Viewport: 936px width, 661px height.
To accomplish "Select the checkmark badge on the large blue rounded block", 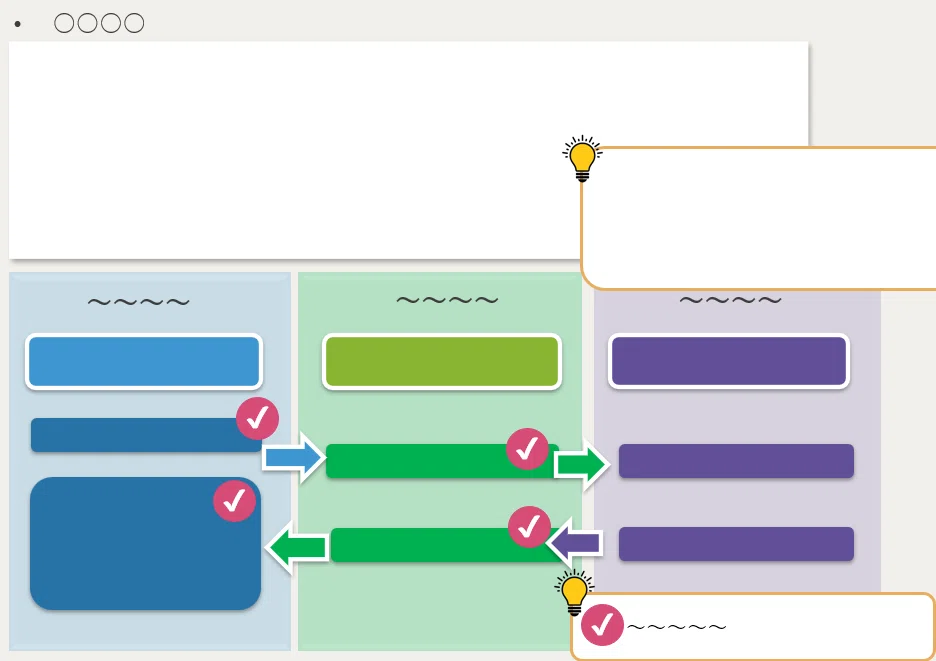I will point(235,501).
